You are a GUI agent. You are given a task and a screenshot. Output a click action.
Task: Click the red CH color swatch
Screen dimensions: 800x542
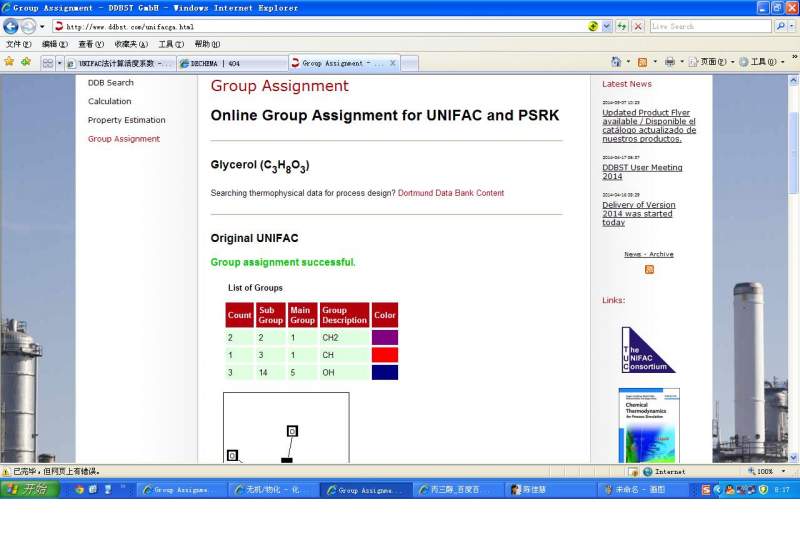(x=385, y=355)
